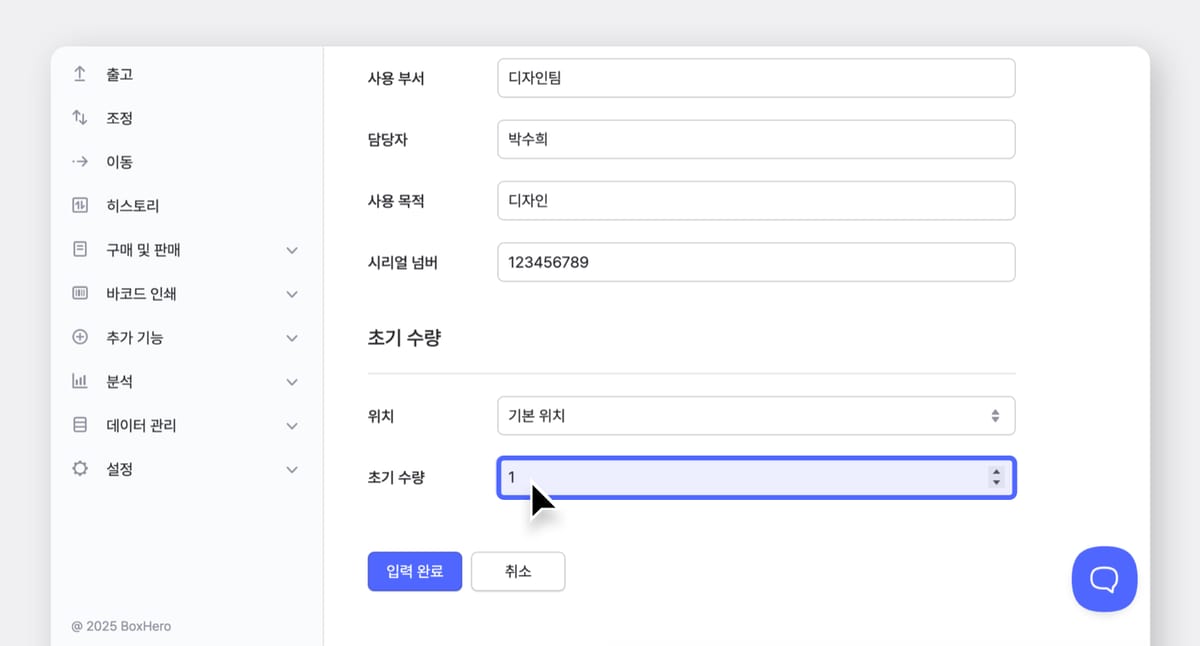Image resolution: width=1200 pixels, height=646 pixels.
Task: Click the 설정 gear icon
Action: tap(79, 469)
